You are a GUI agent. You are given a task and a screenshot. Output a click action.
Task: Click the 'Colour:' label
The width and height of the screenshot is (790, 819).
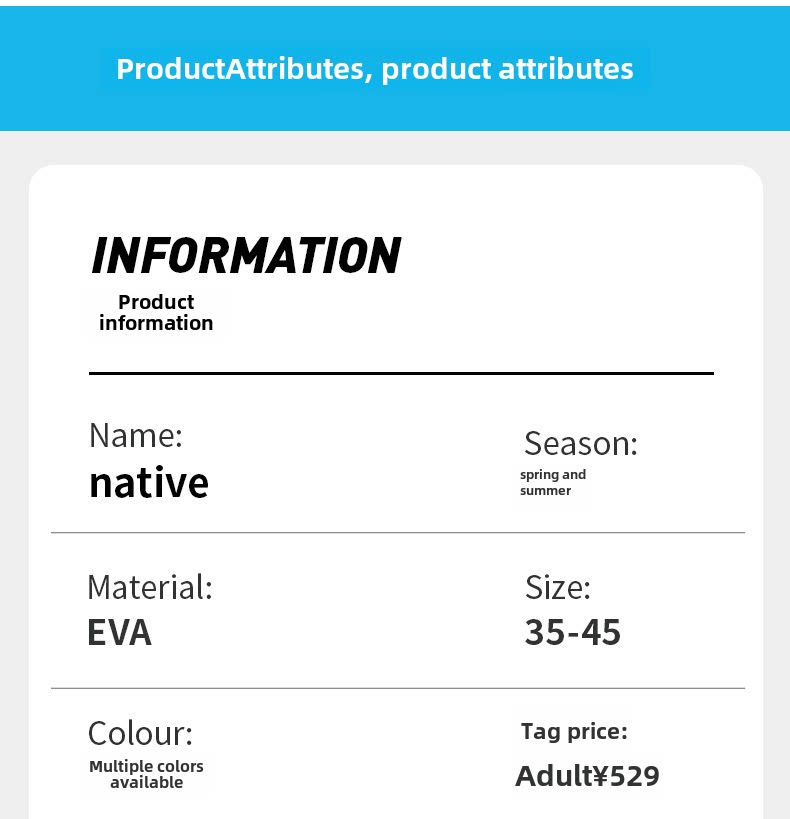140,733
